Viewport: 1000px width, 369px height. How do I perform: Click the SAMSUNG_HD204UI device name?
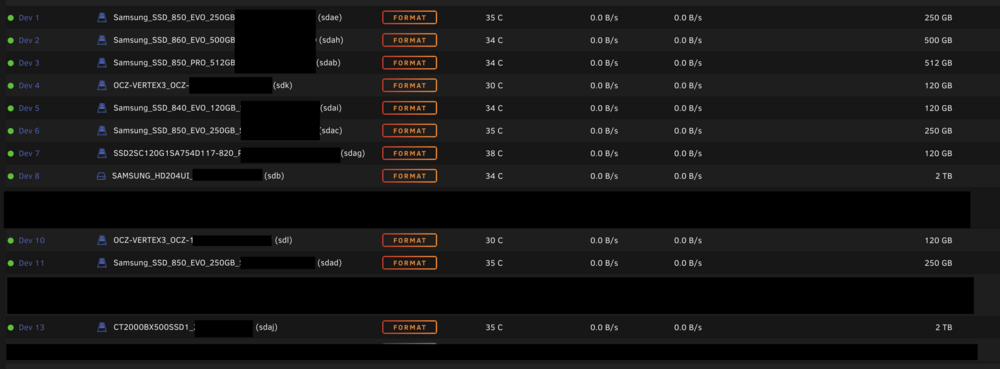(x=152, y=176)
